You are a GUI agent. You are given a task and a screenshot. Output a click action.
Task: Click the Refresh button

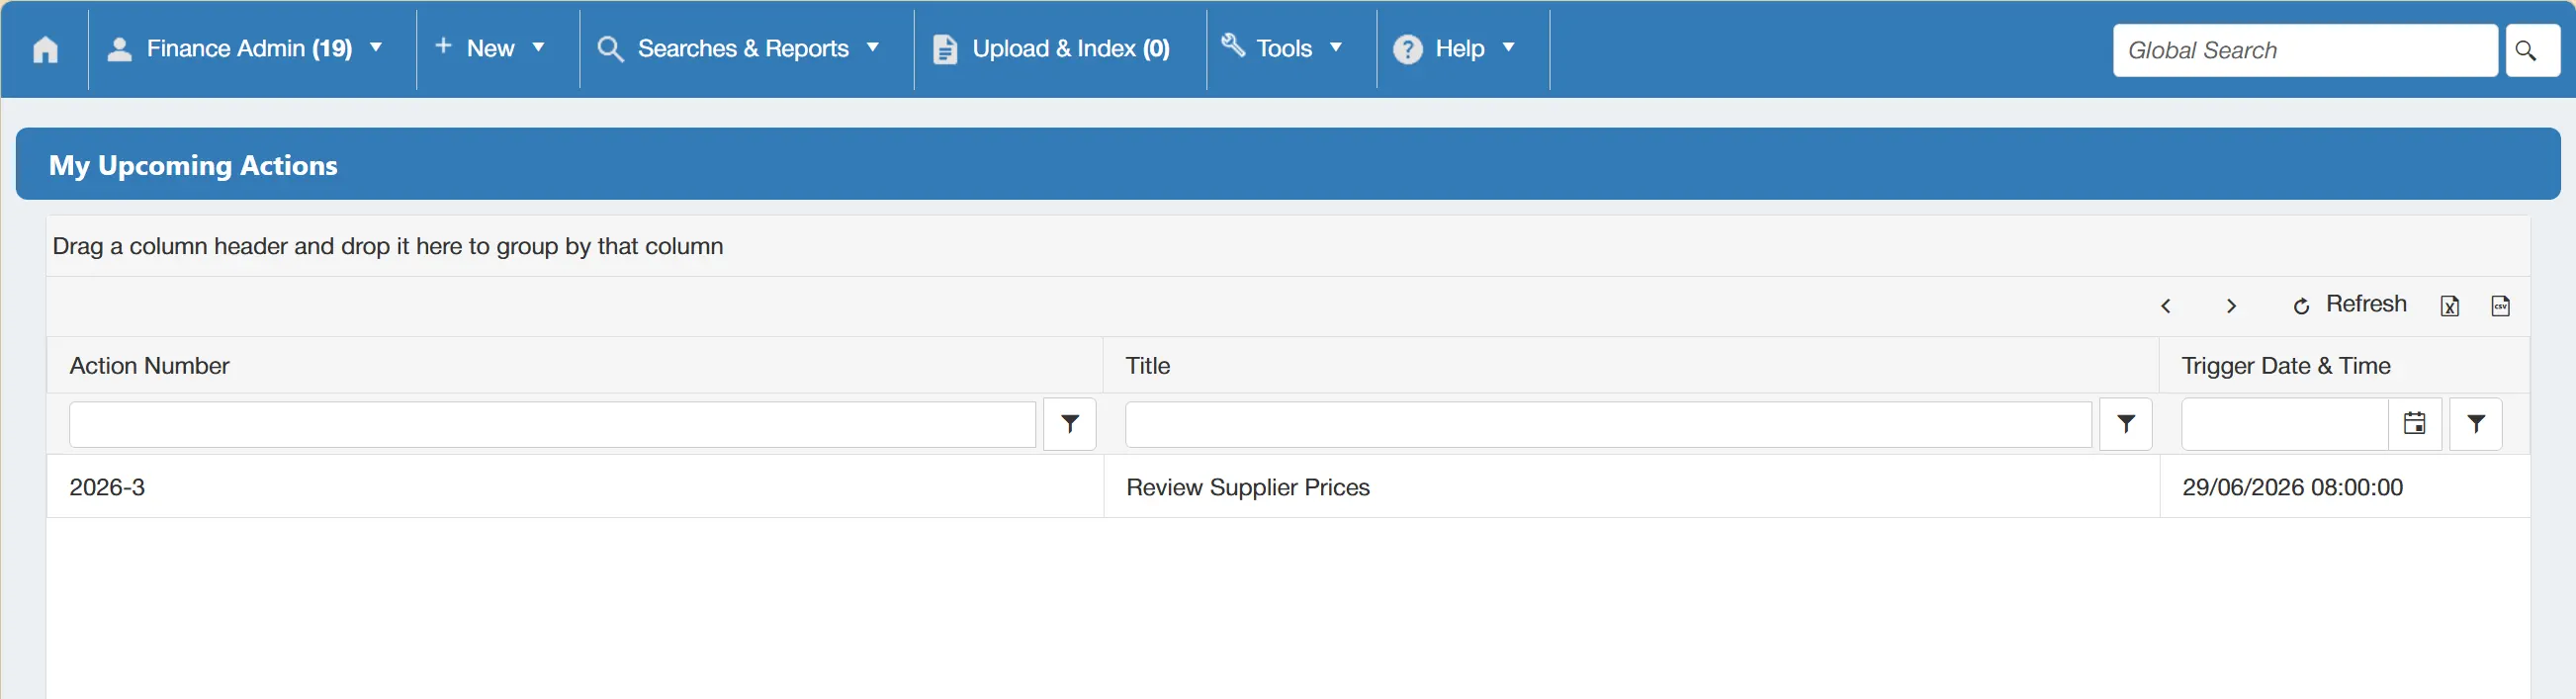[2349, 305]
